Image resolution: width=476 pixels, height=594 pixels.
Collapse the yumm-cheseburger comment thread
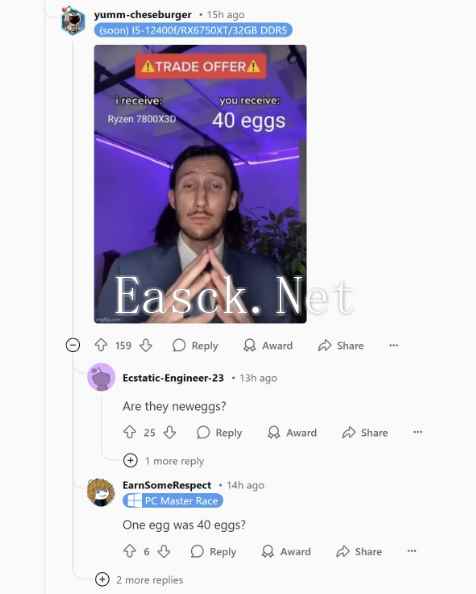click(73, 345)
